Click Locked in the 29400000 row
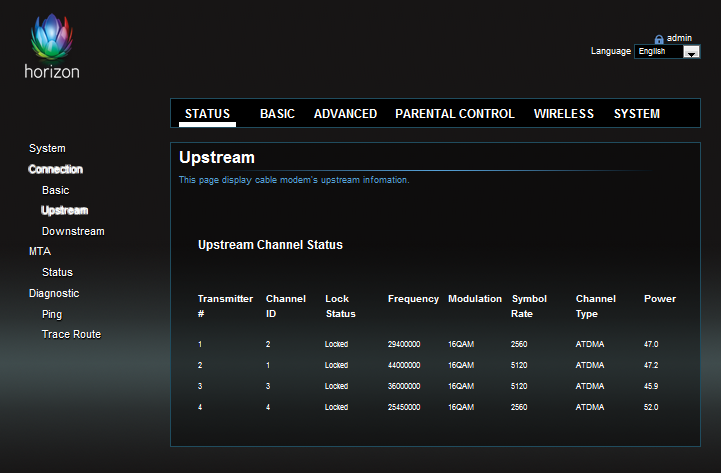The height and width of the screenshot is (473, 721). click(336, 344)
